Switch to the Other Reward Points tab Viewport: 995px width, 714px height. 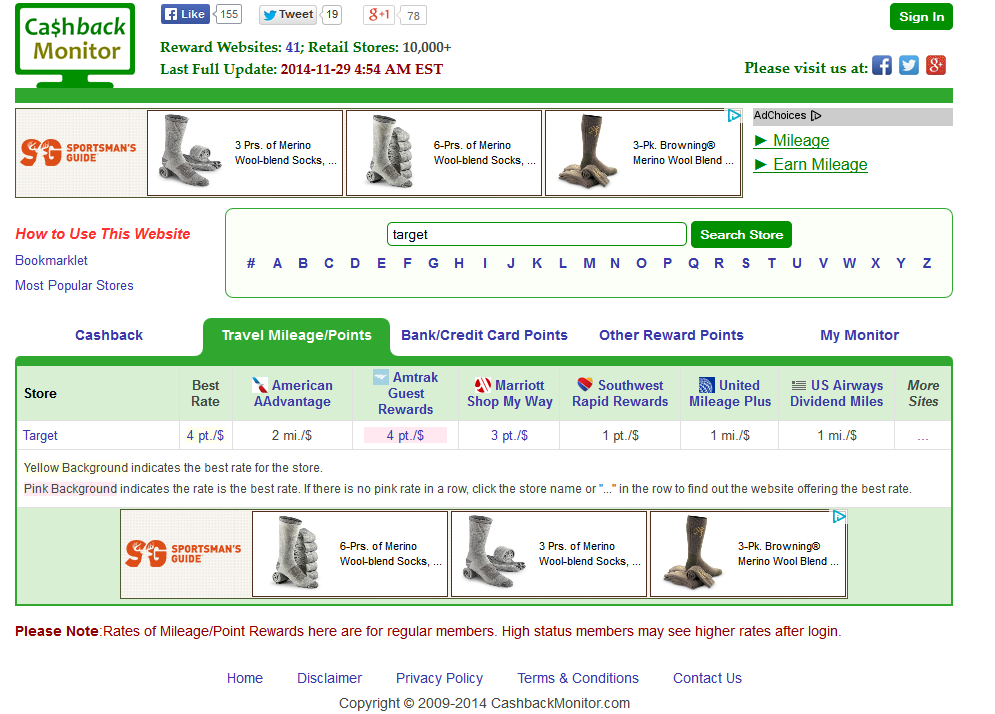(671, 335)
